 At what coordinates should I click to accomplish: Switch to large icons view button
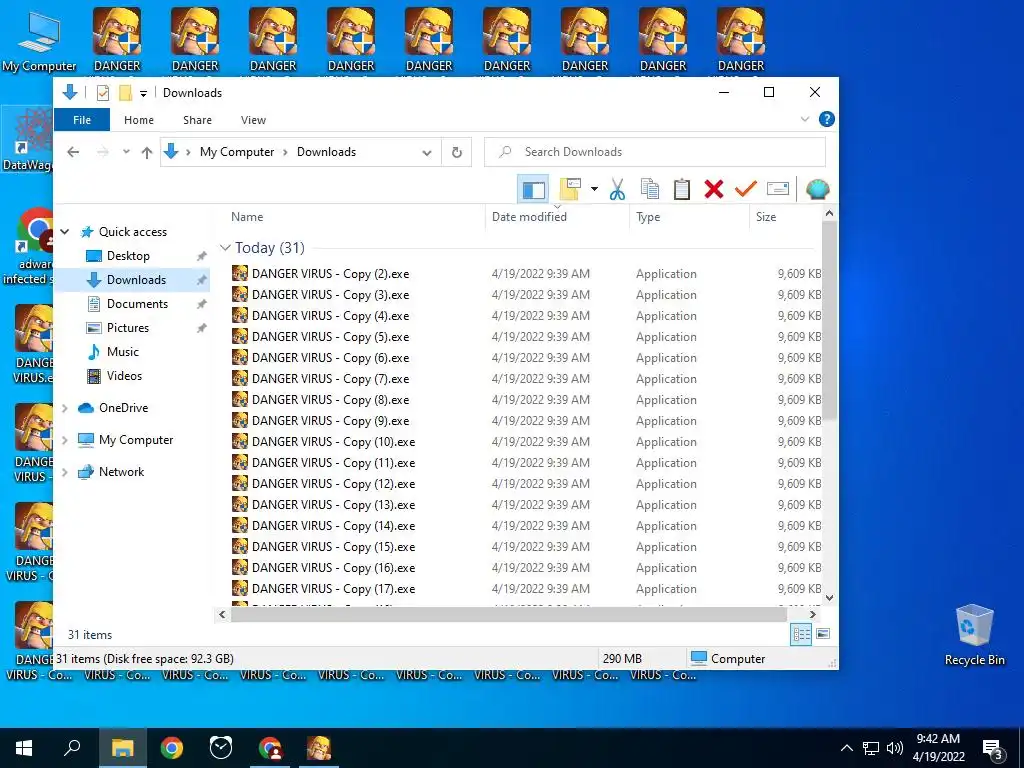click(823, 633)
